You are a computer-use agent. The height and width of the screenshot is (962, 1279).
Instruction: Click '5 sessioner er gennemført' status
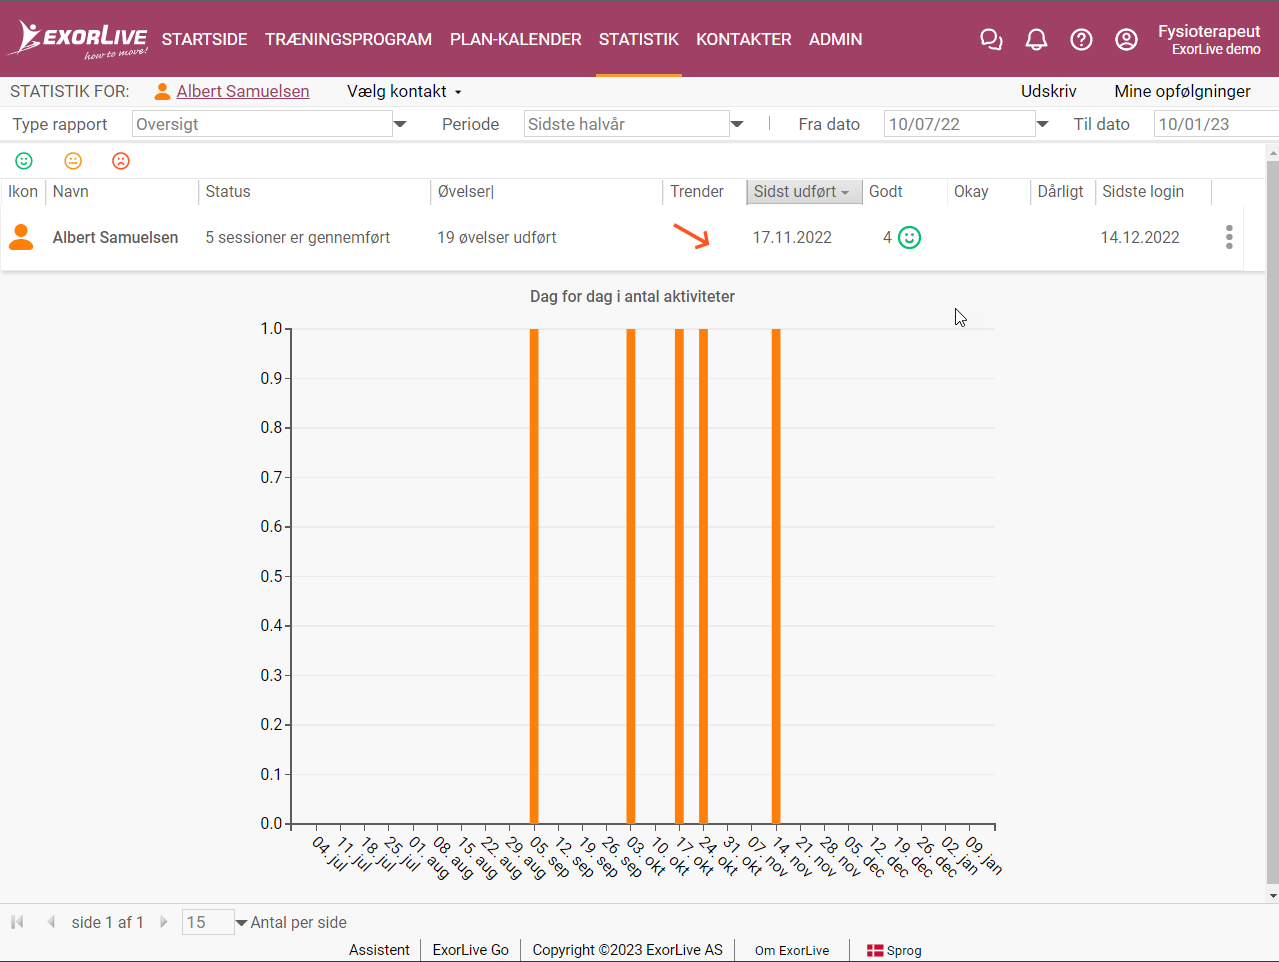298,237
